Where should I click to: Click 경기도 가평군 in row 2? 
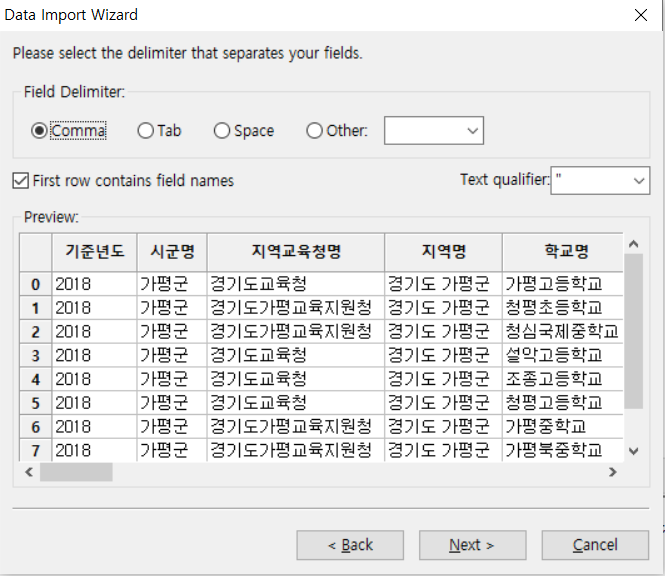coord(443,331)
